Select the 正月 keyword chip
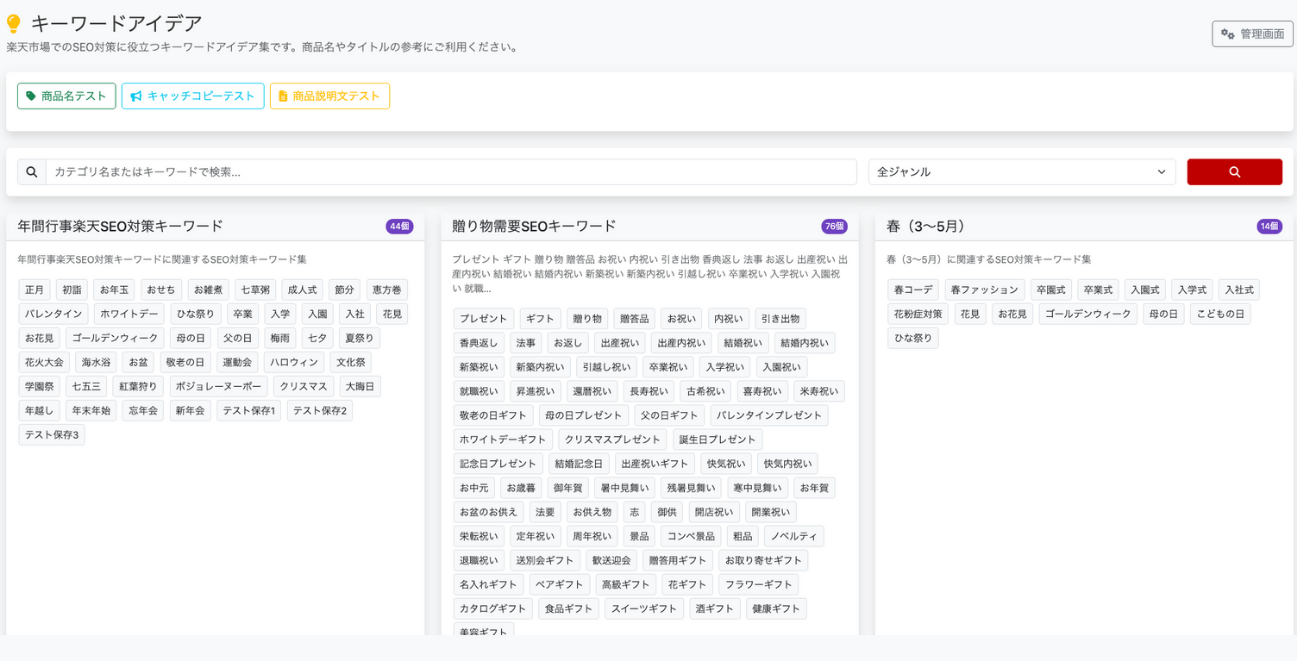The image size is (1297, 661). pyautogui.click(x=34, y=289)
